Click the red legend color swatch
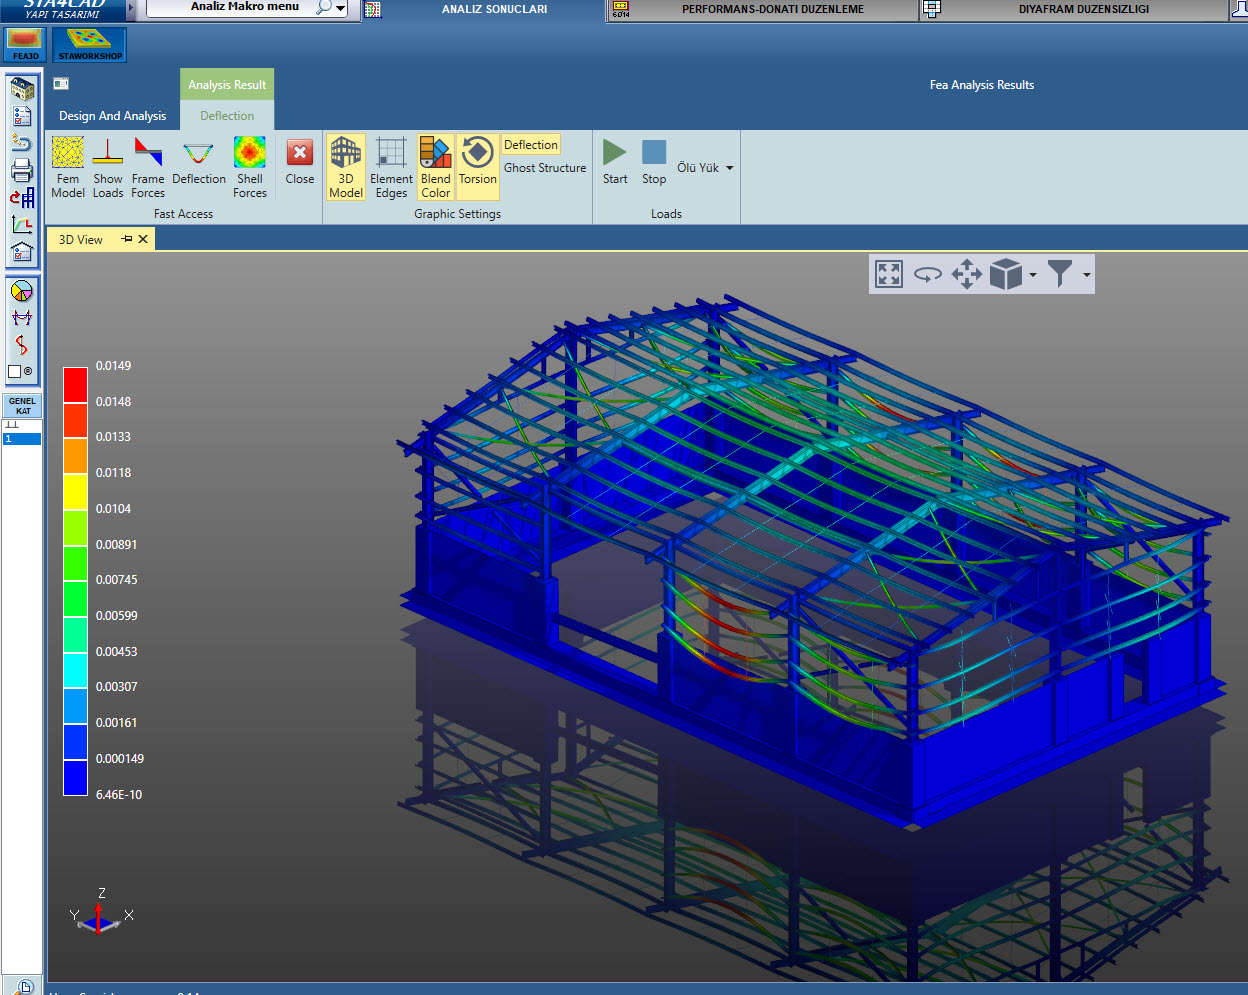This screenshot has height=995, width=1248. (x=75, y=385)
